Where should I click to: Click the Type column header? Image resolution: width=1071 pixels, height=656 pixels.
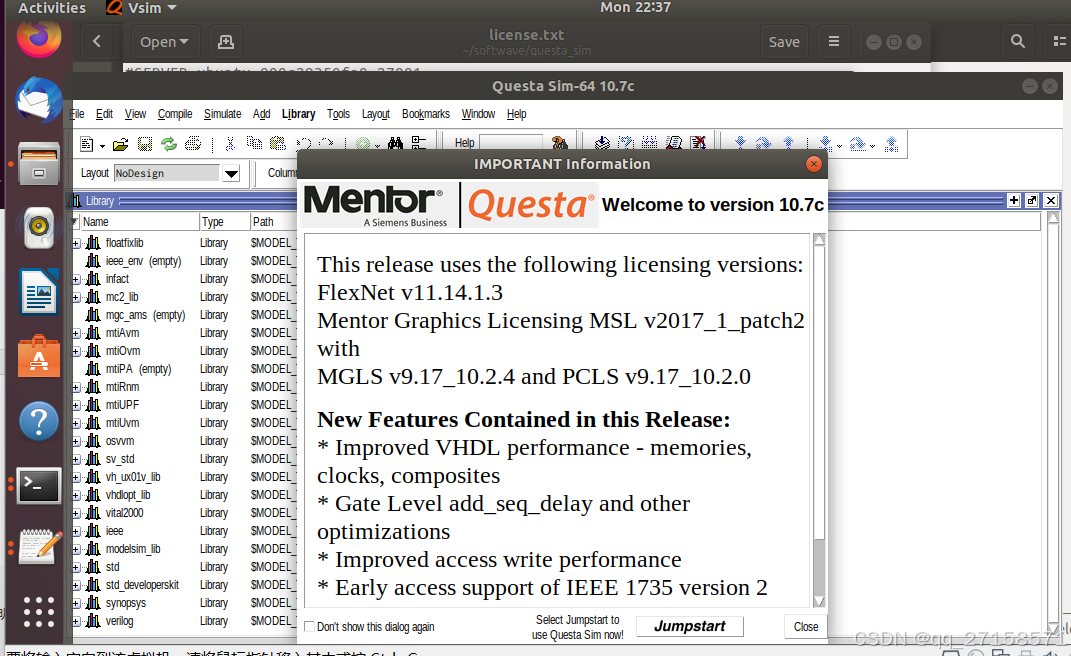(224, 222)
